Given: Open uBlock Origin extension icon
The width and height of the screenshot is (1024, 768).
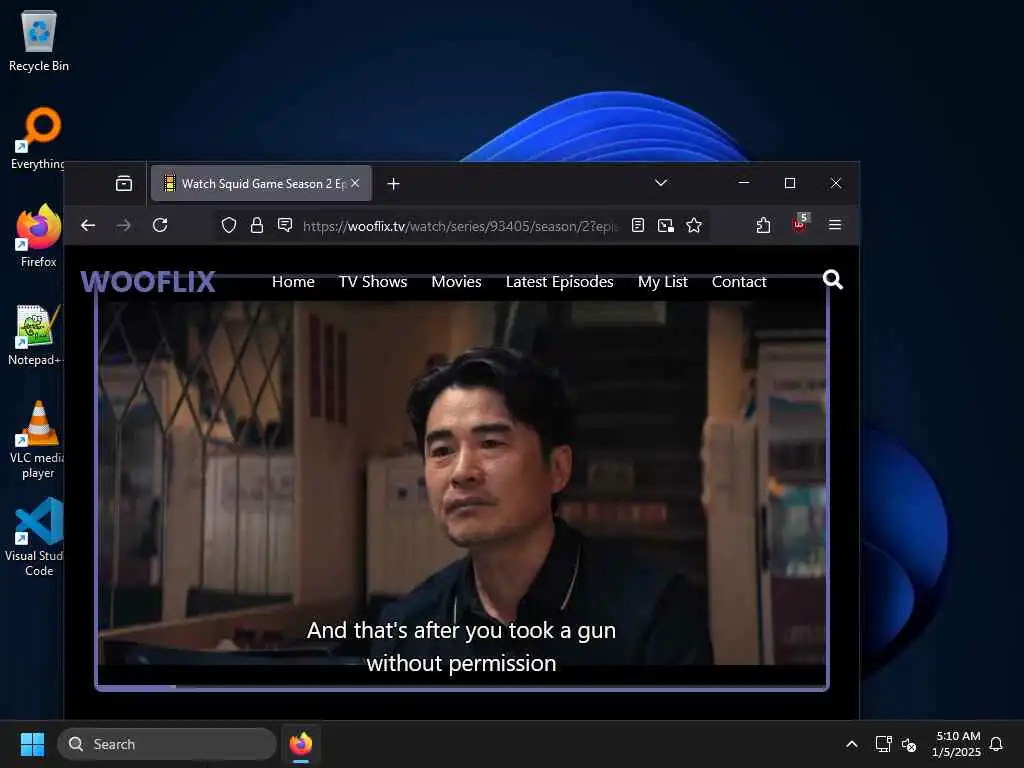Looking at the screenshot, I should pos(800,224).
